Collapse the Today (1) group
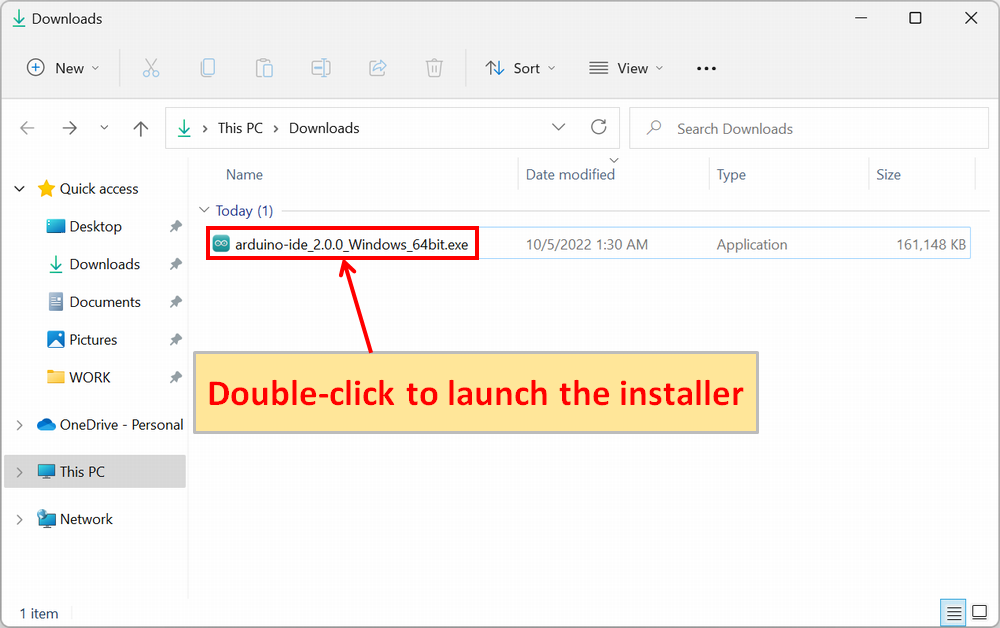The width and height of the screenshot is (1000, 628). 204,210
